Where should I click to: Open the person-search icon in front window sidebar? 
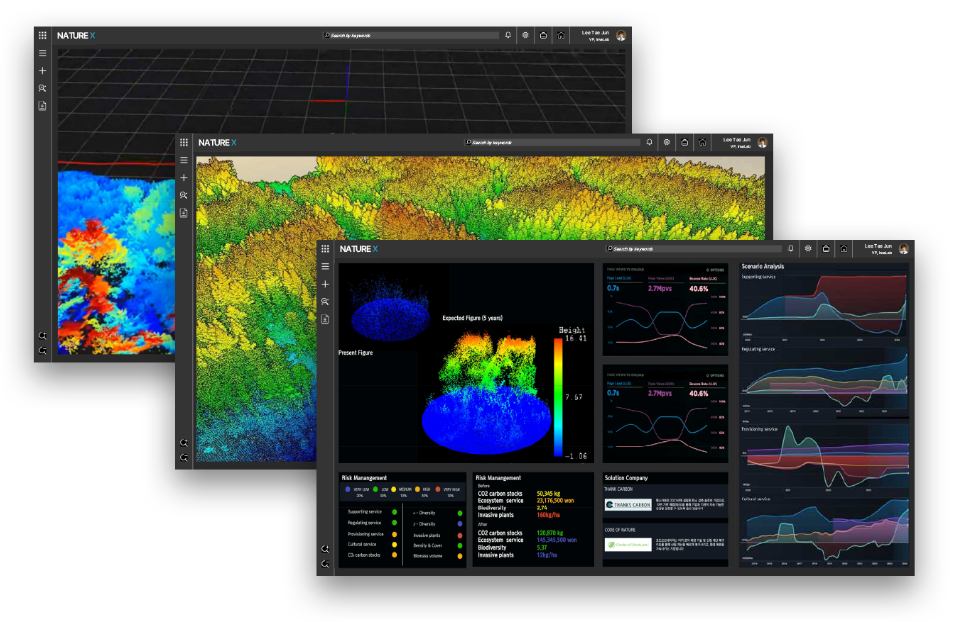(325, 302)
